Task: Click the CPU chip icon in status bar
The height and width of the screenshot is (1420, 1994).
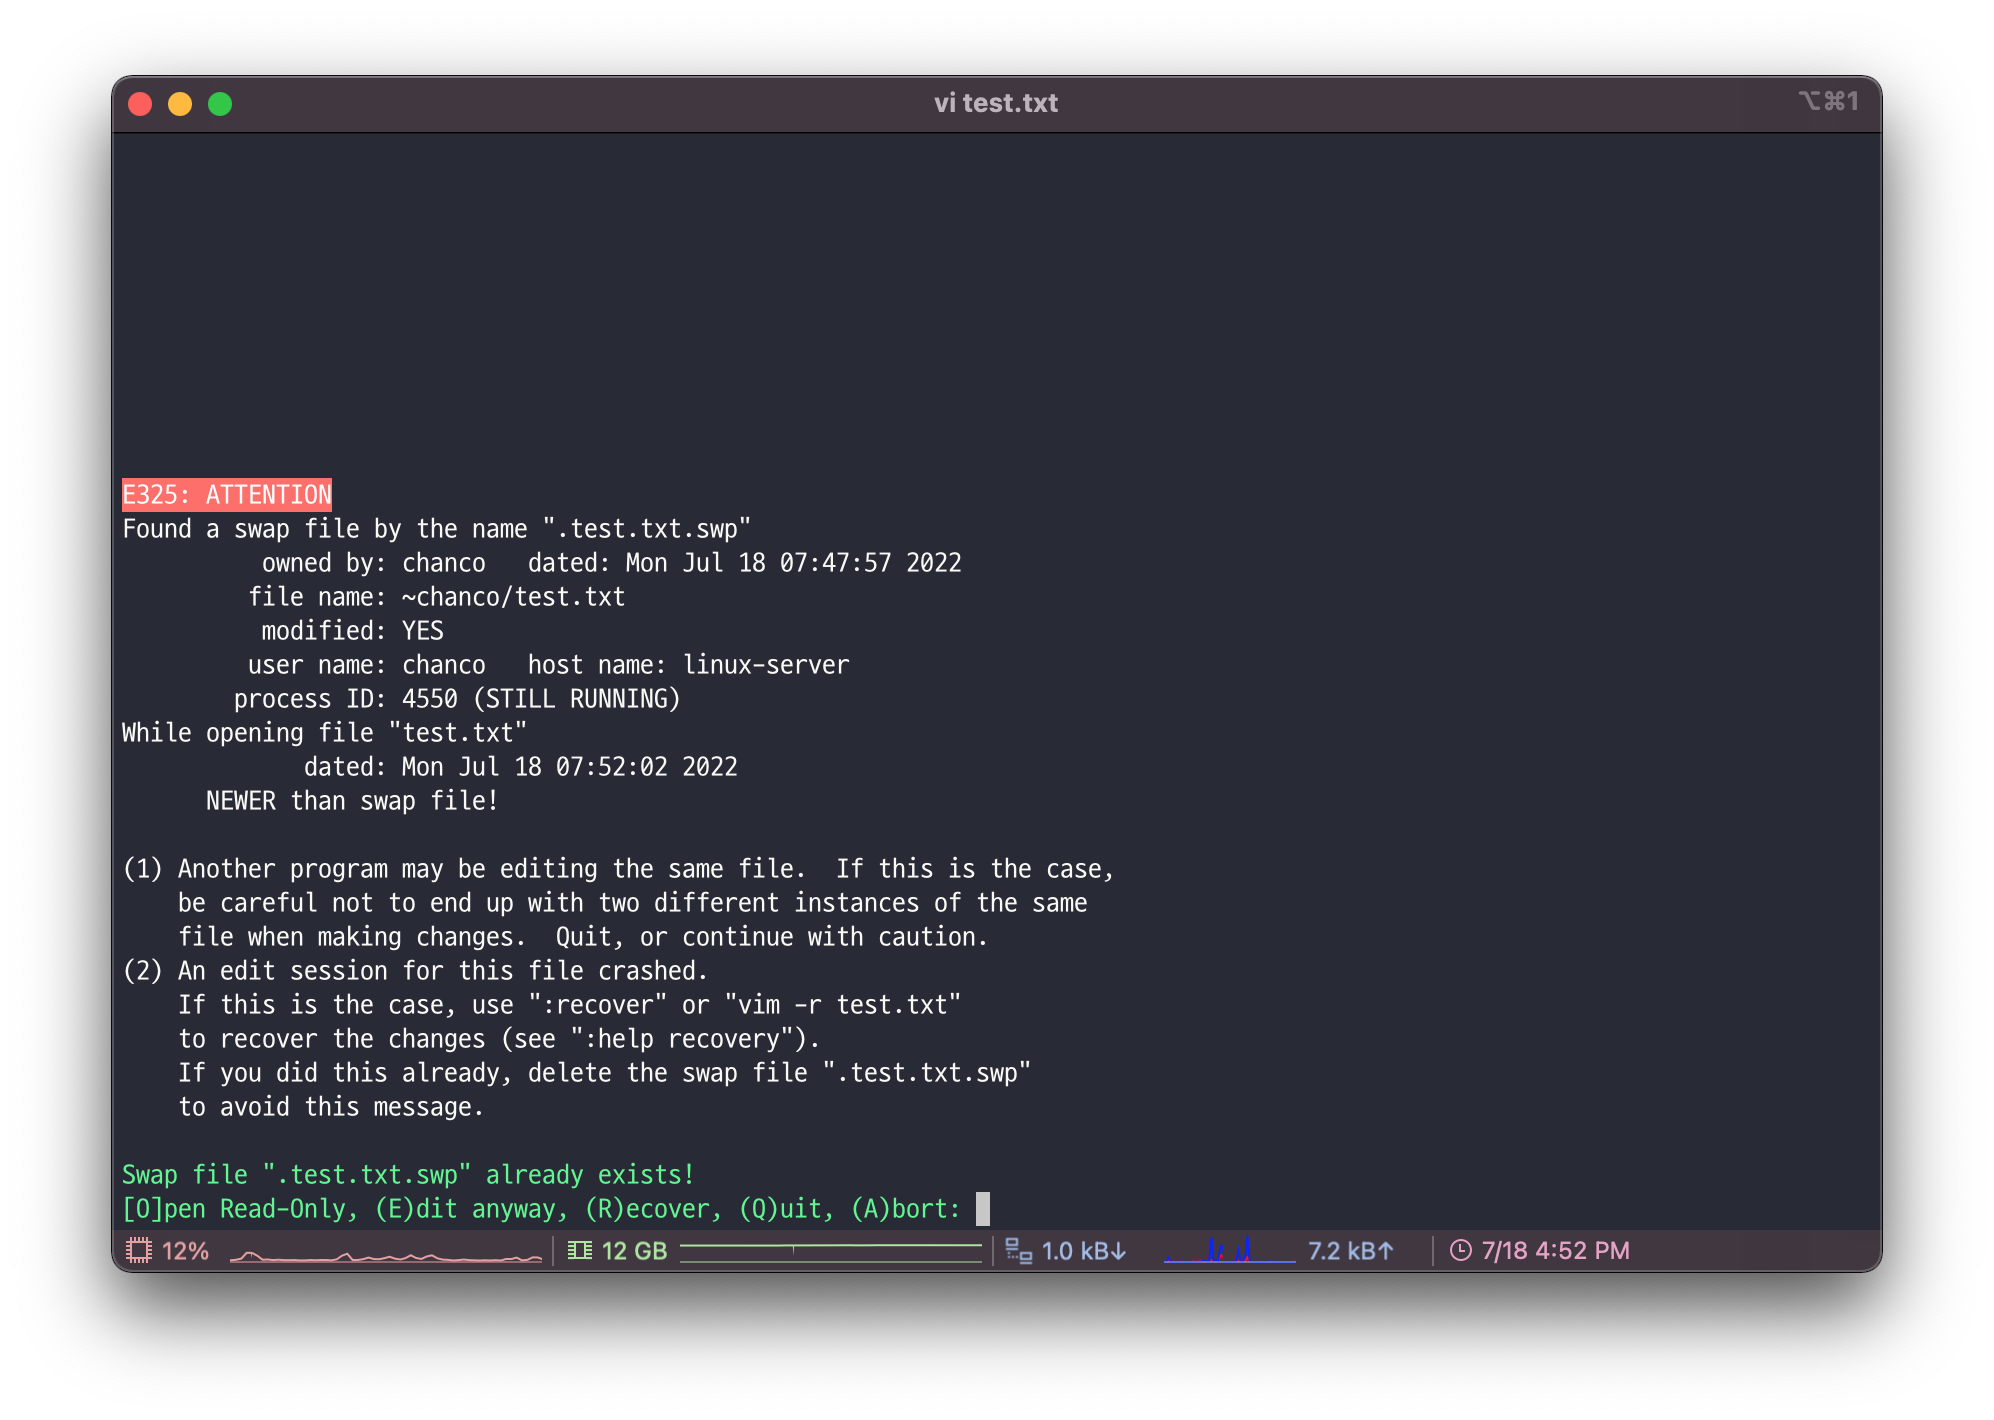Action: click(x=139, y=1250)
